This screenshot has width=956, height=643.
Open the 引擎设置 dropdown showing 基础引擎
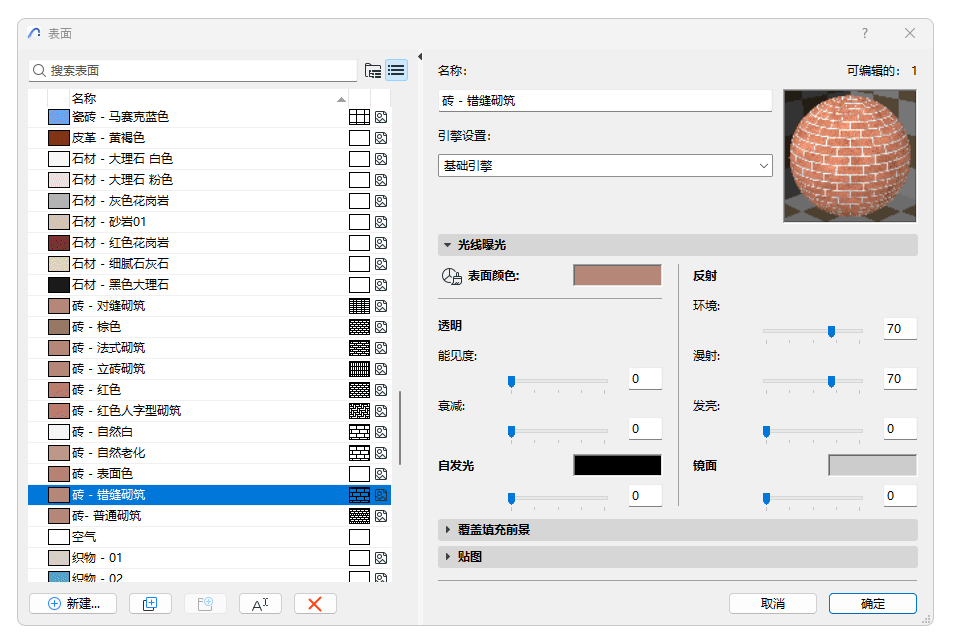tap(605, 164)
